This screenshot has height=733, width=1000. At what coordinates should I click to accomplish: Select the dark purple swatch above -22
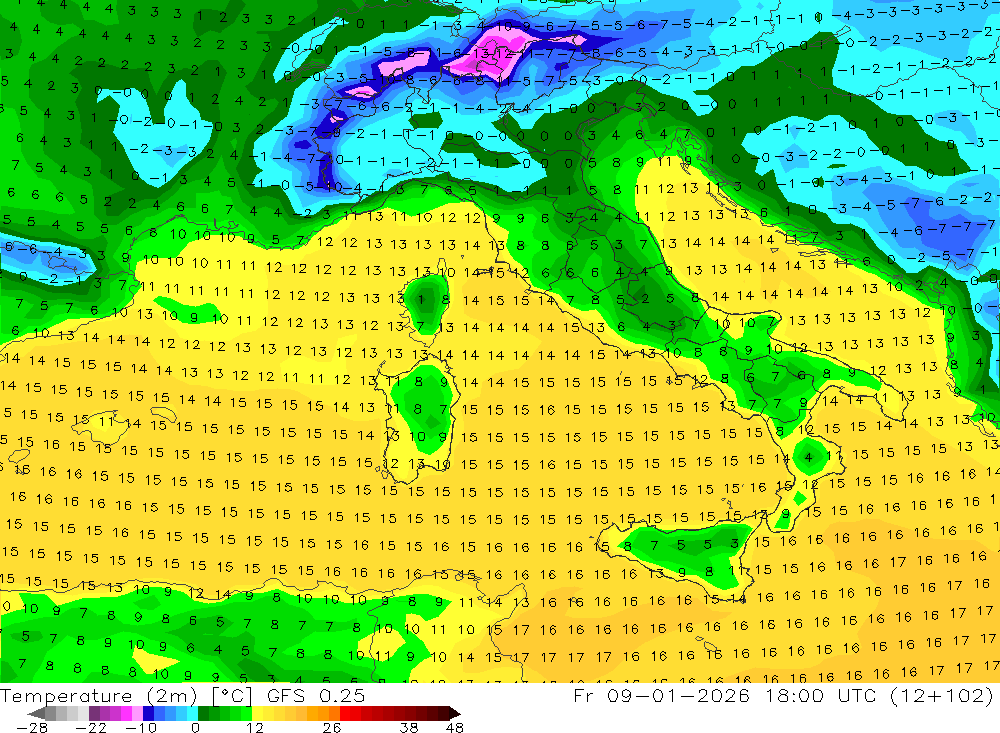tap(94, 713)
